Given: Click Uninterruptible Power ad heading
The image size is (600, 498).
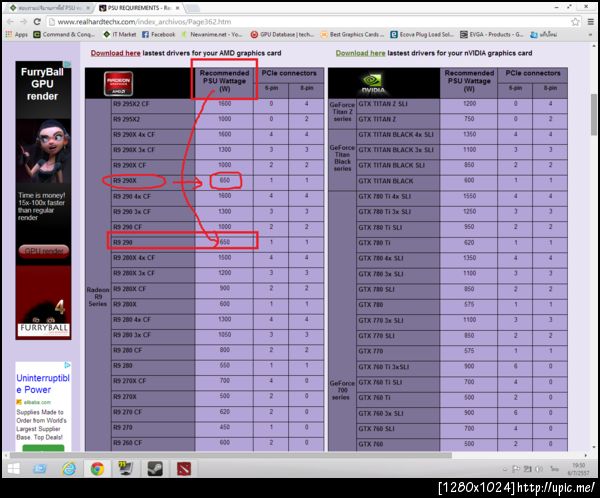Looking at the screenshot, I should (42, 384).
